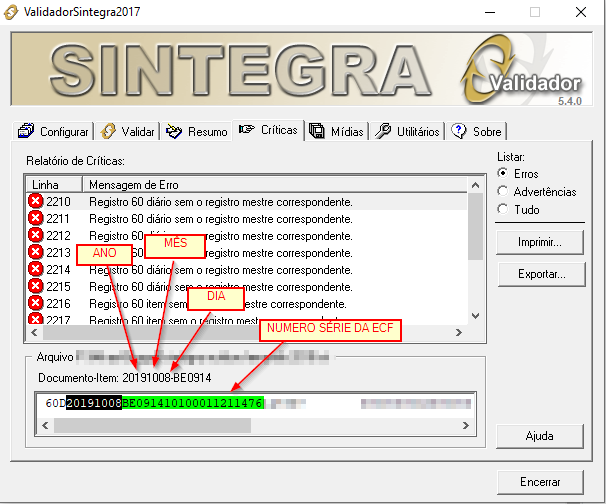
Task: Click the Imprimir... button
Action: coord(540,242)
